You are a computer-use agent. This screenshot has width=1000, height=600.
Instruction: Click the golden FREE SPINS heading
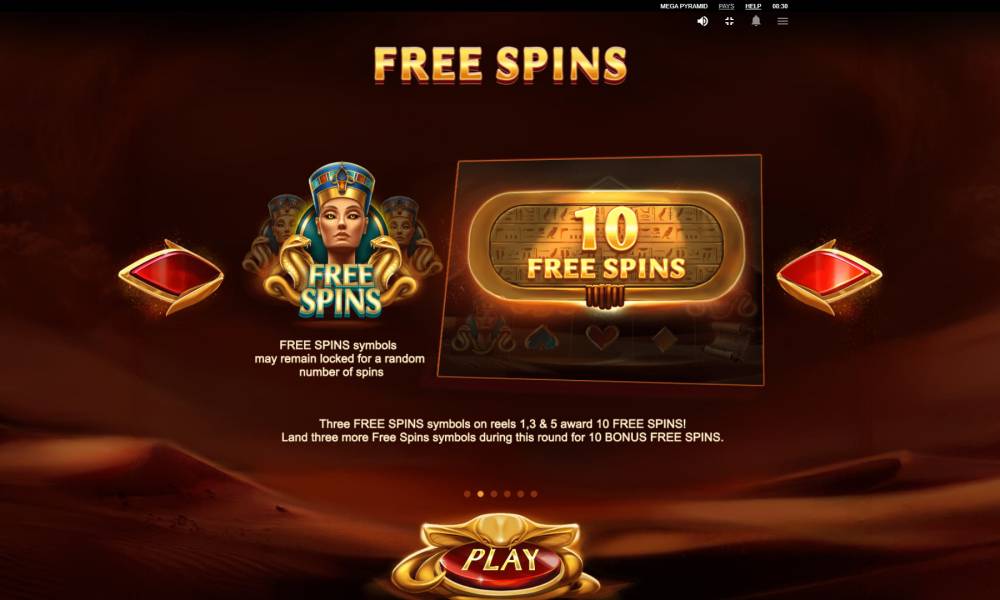[x=500, y=65]
